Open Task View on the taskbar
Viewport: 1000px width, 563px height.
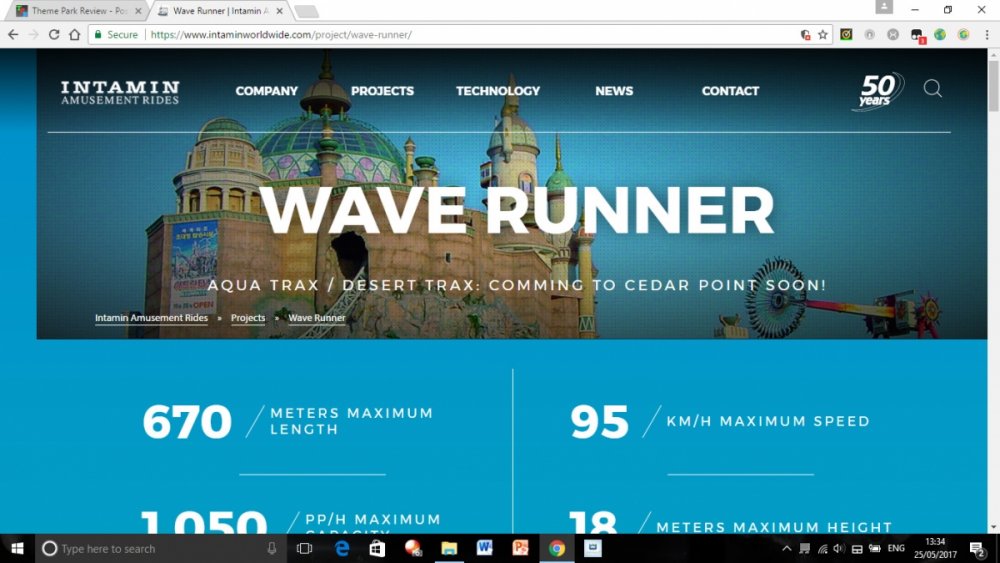click(x=305, y=548)
